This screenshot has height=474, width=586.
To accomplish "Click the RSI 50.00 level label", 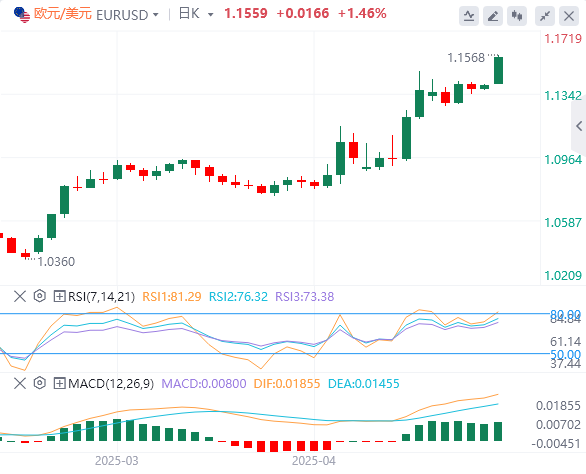I will pyautogui.click(x=565, y=354).
